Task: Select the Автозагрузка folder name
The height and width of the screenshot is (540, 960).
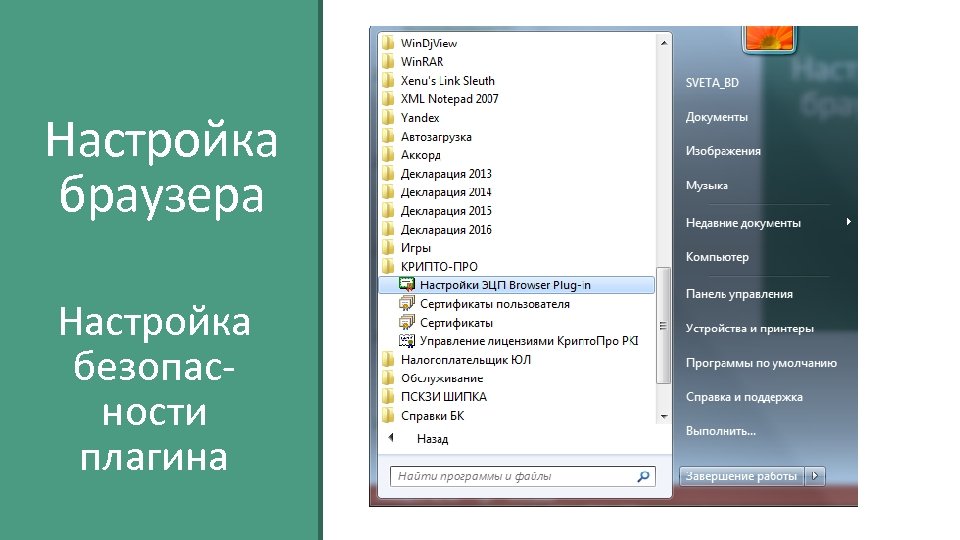Action: [436, 137]
